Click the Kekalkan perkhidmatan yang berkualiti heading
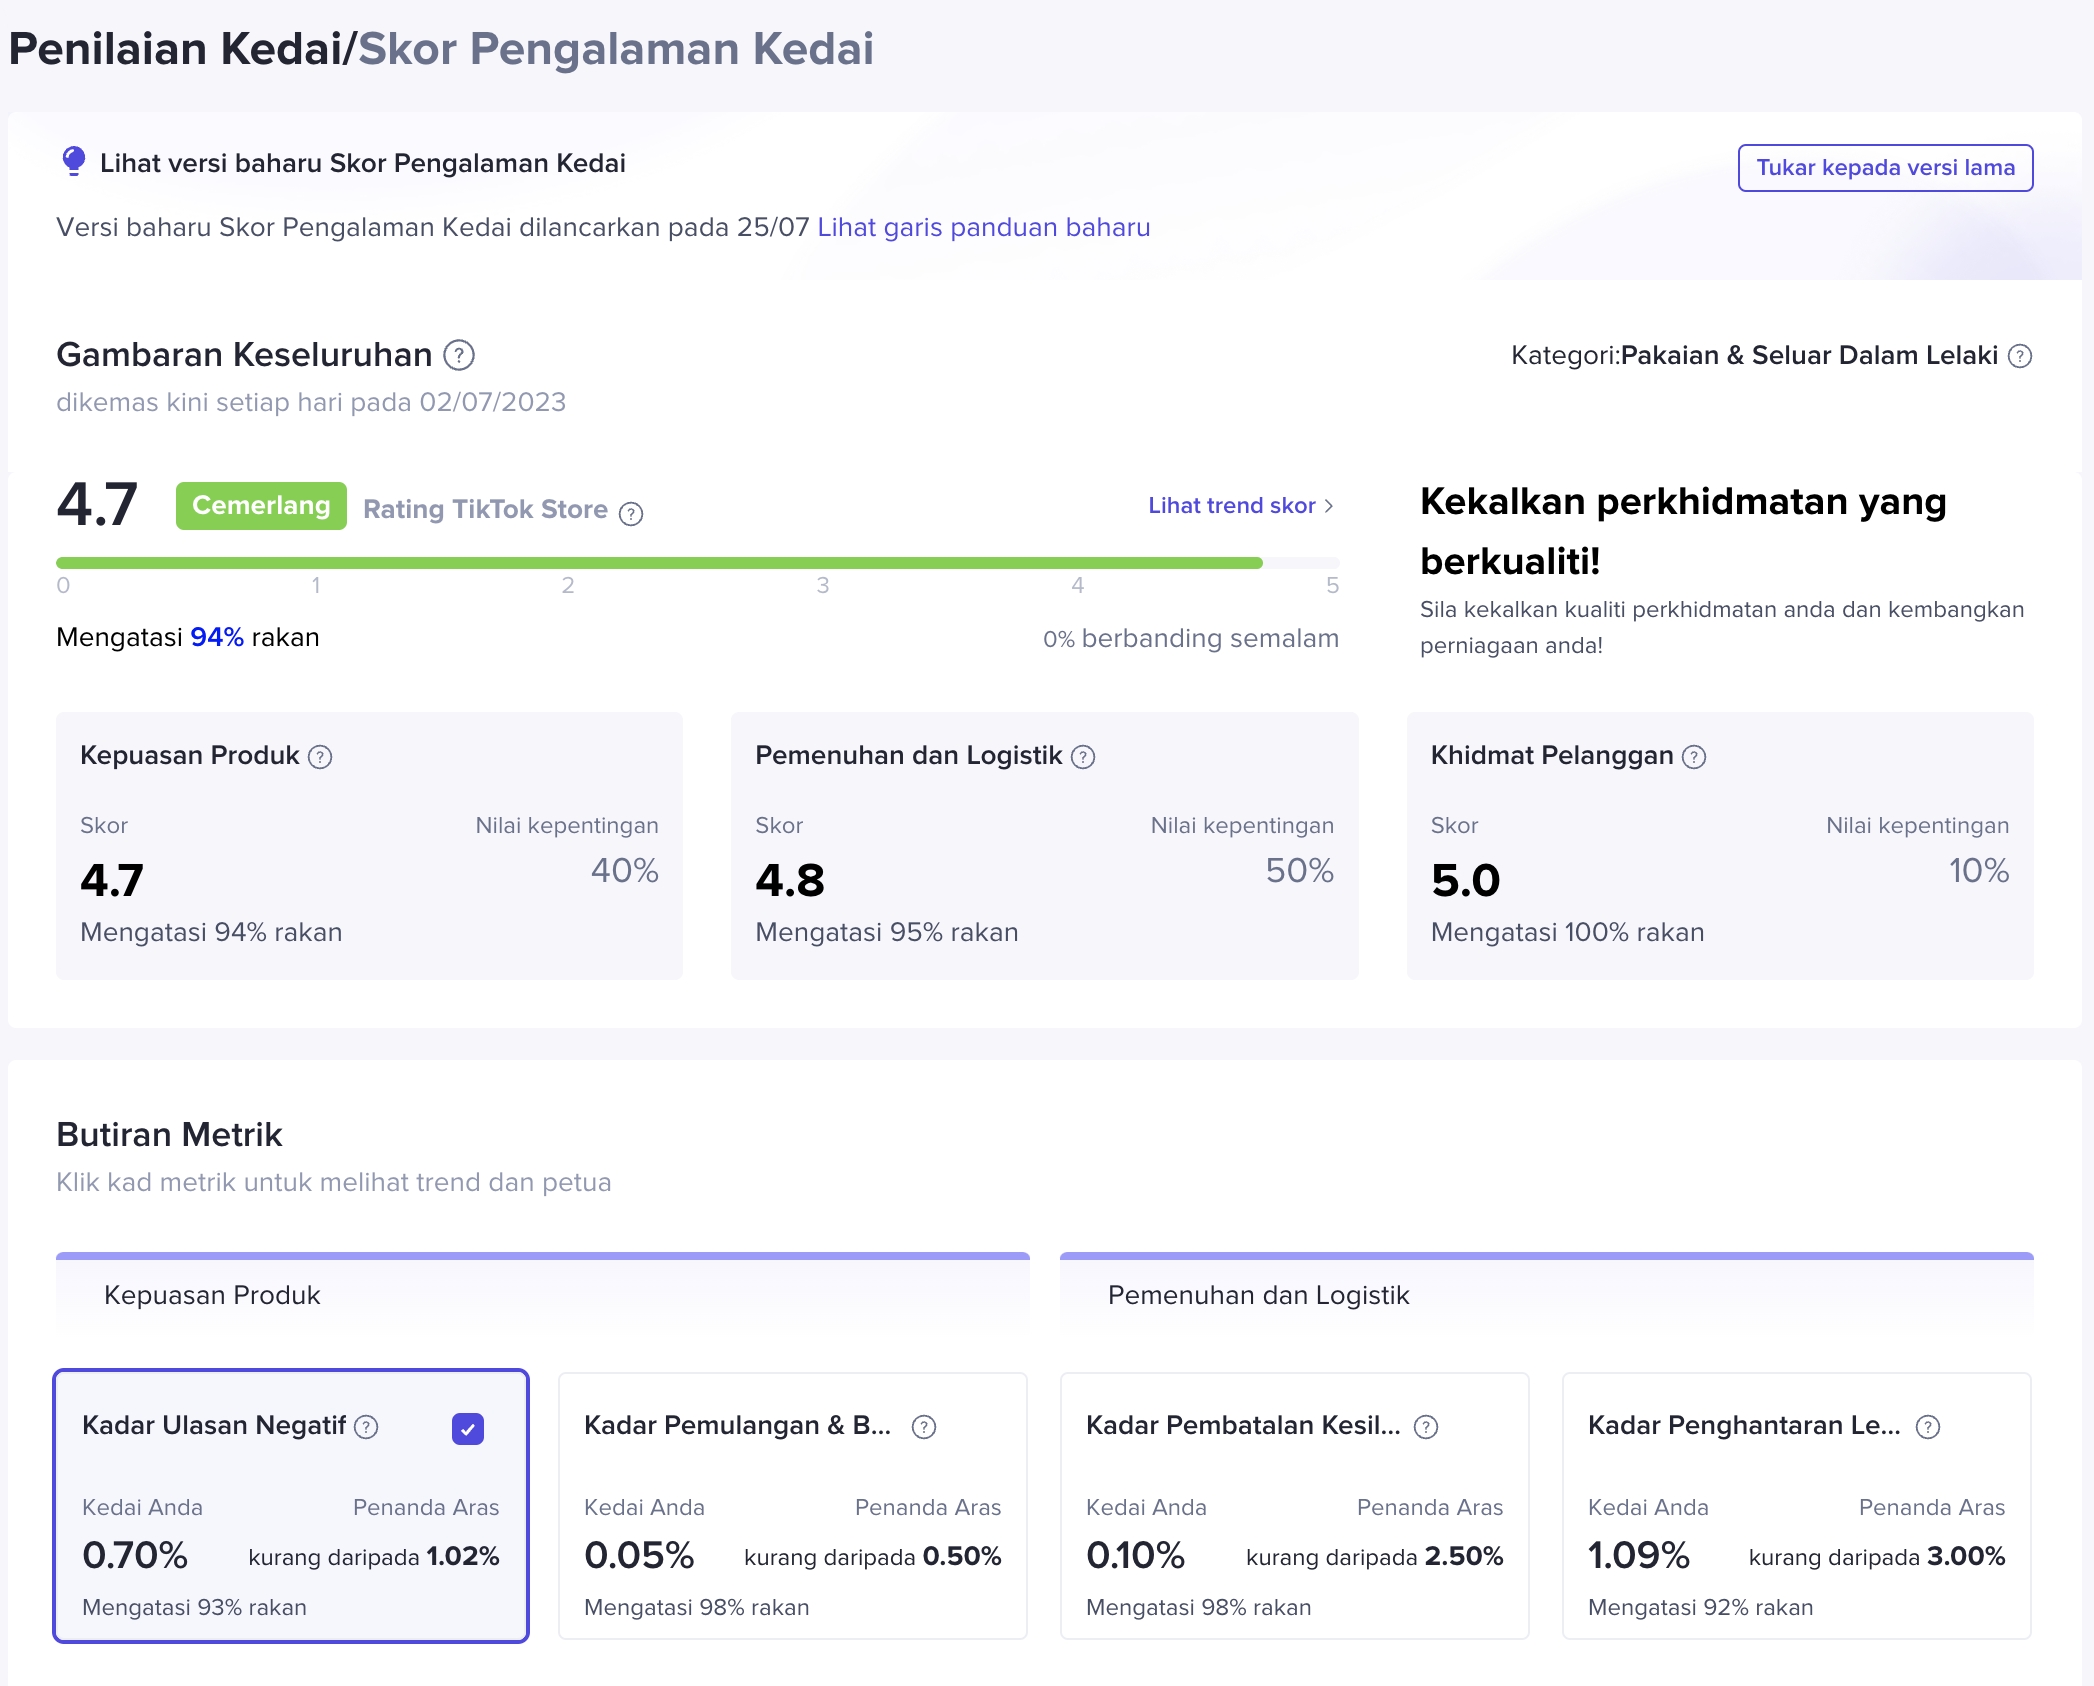The height and width of the screenshot is (1686, 2094). (x=1683, y=531)
